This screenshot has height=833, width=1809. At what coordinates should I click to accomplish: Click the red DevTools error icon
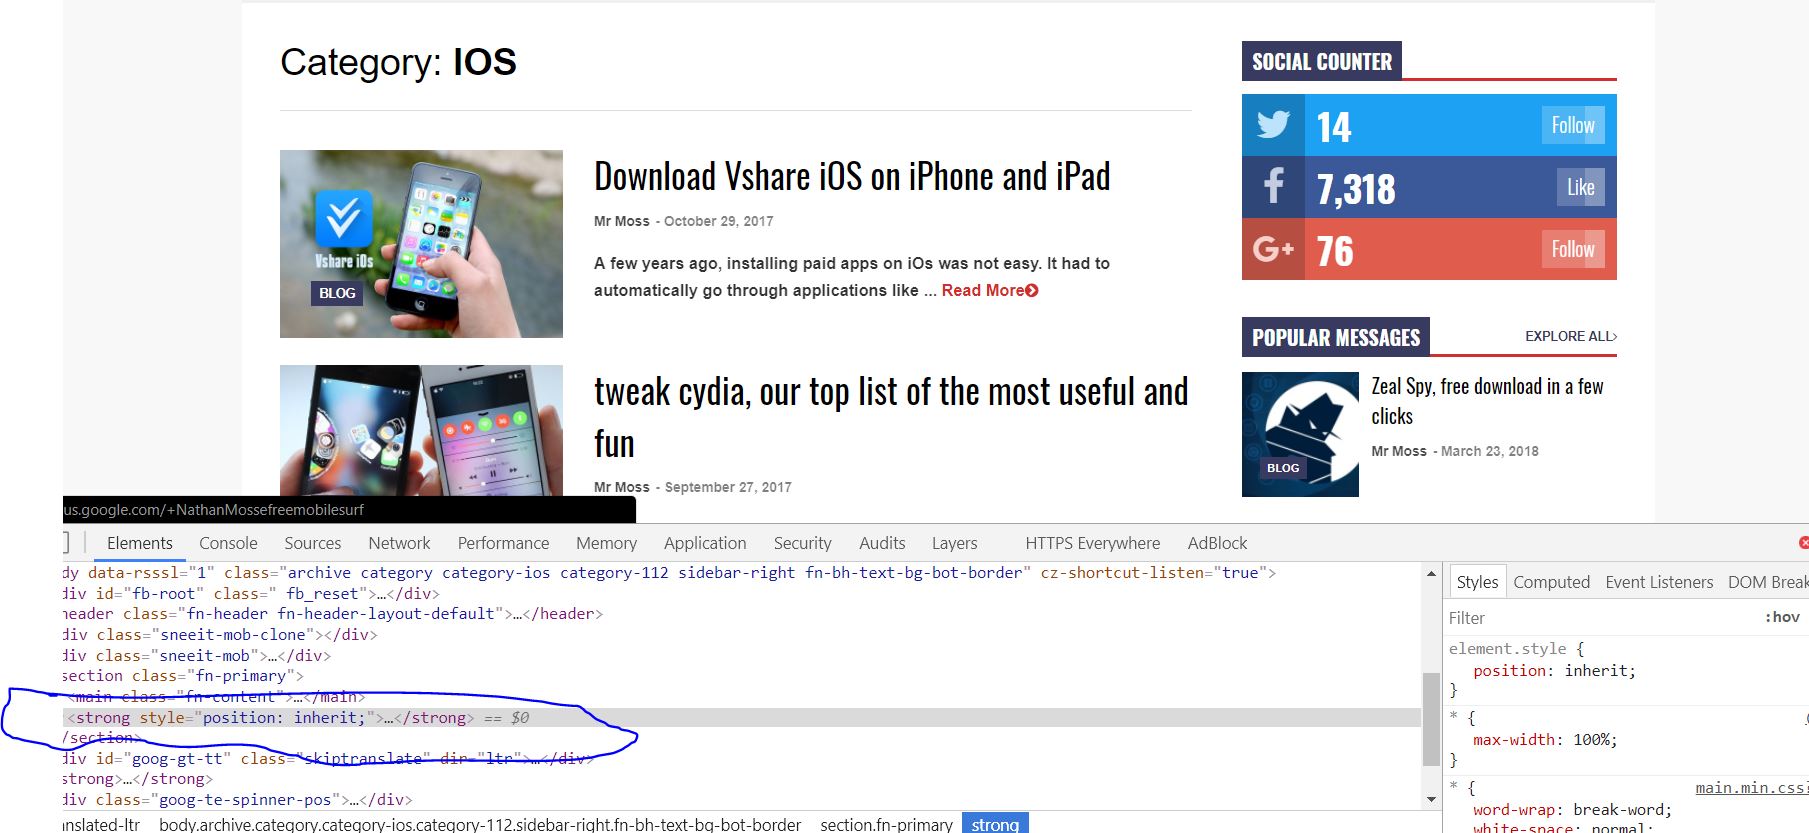coord(1803,543)
